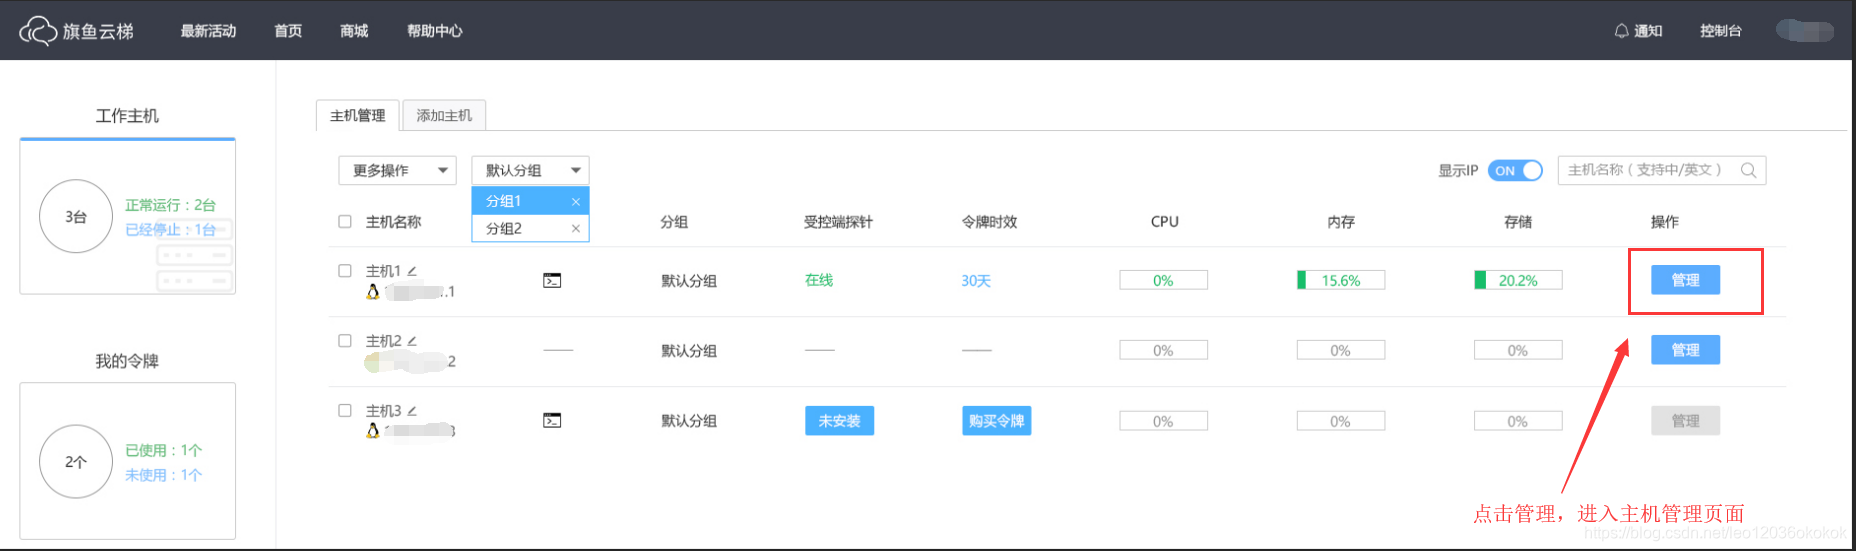Edit 主机2 name with pencil icon
This screenshot has width=1856, height=551.
[412, 341]
